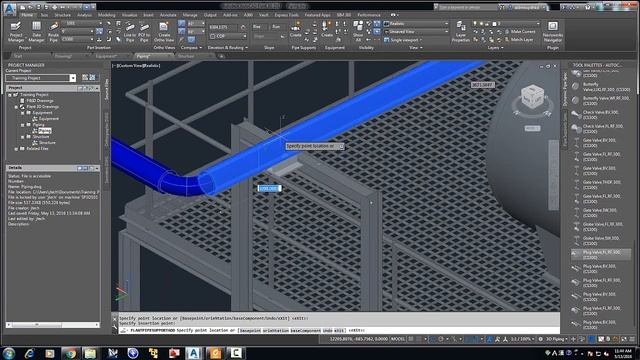Launch the PCF to Pipe tool
This screenshot has width=640, height=360.
tap(144, 32)
